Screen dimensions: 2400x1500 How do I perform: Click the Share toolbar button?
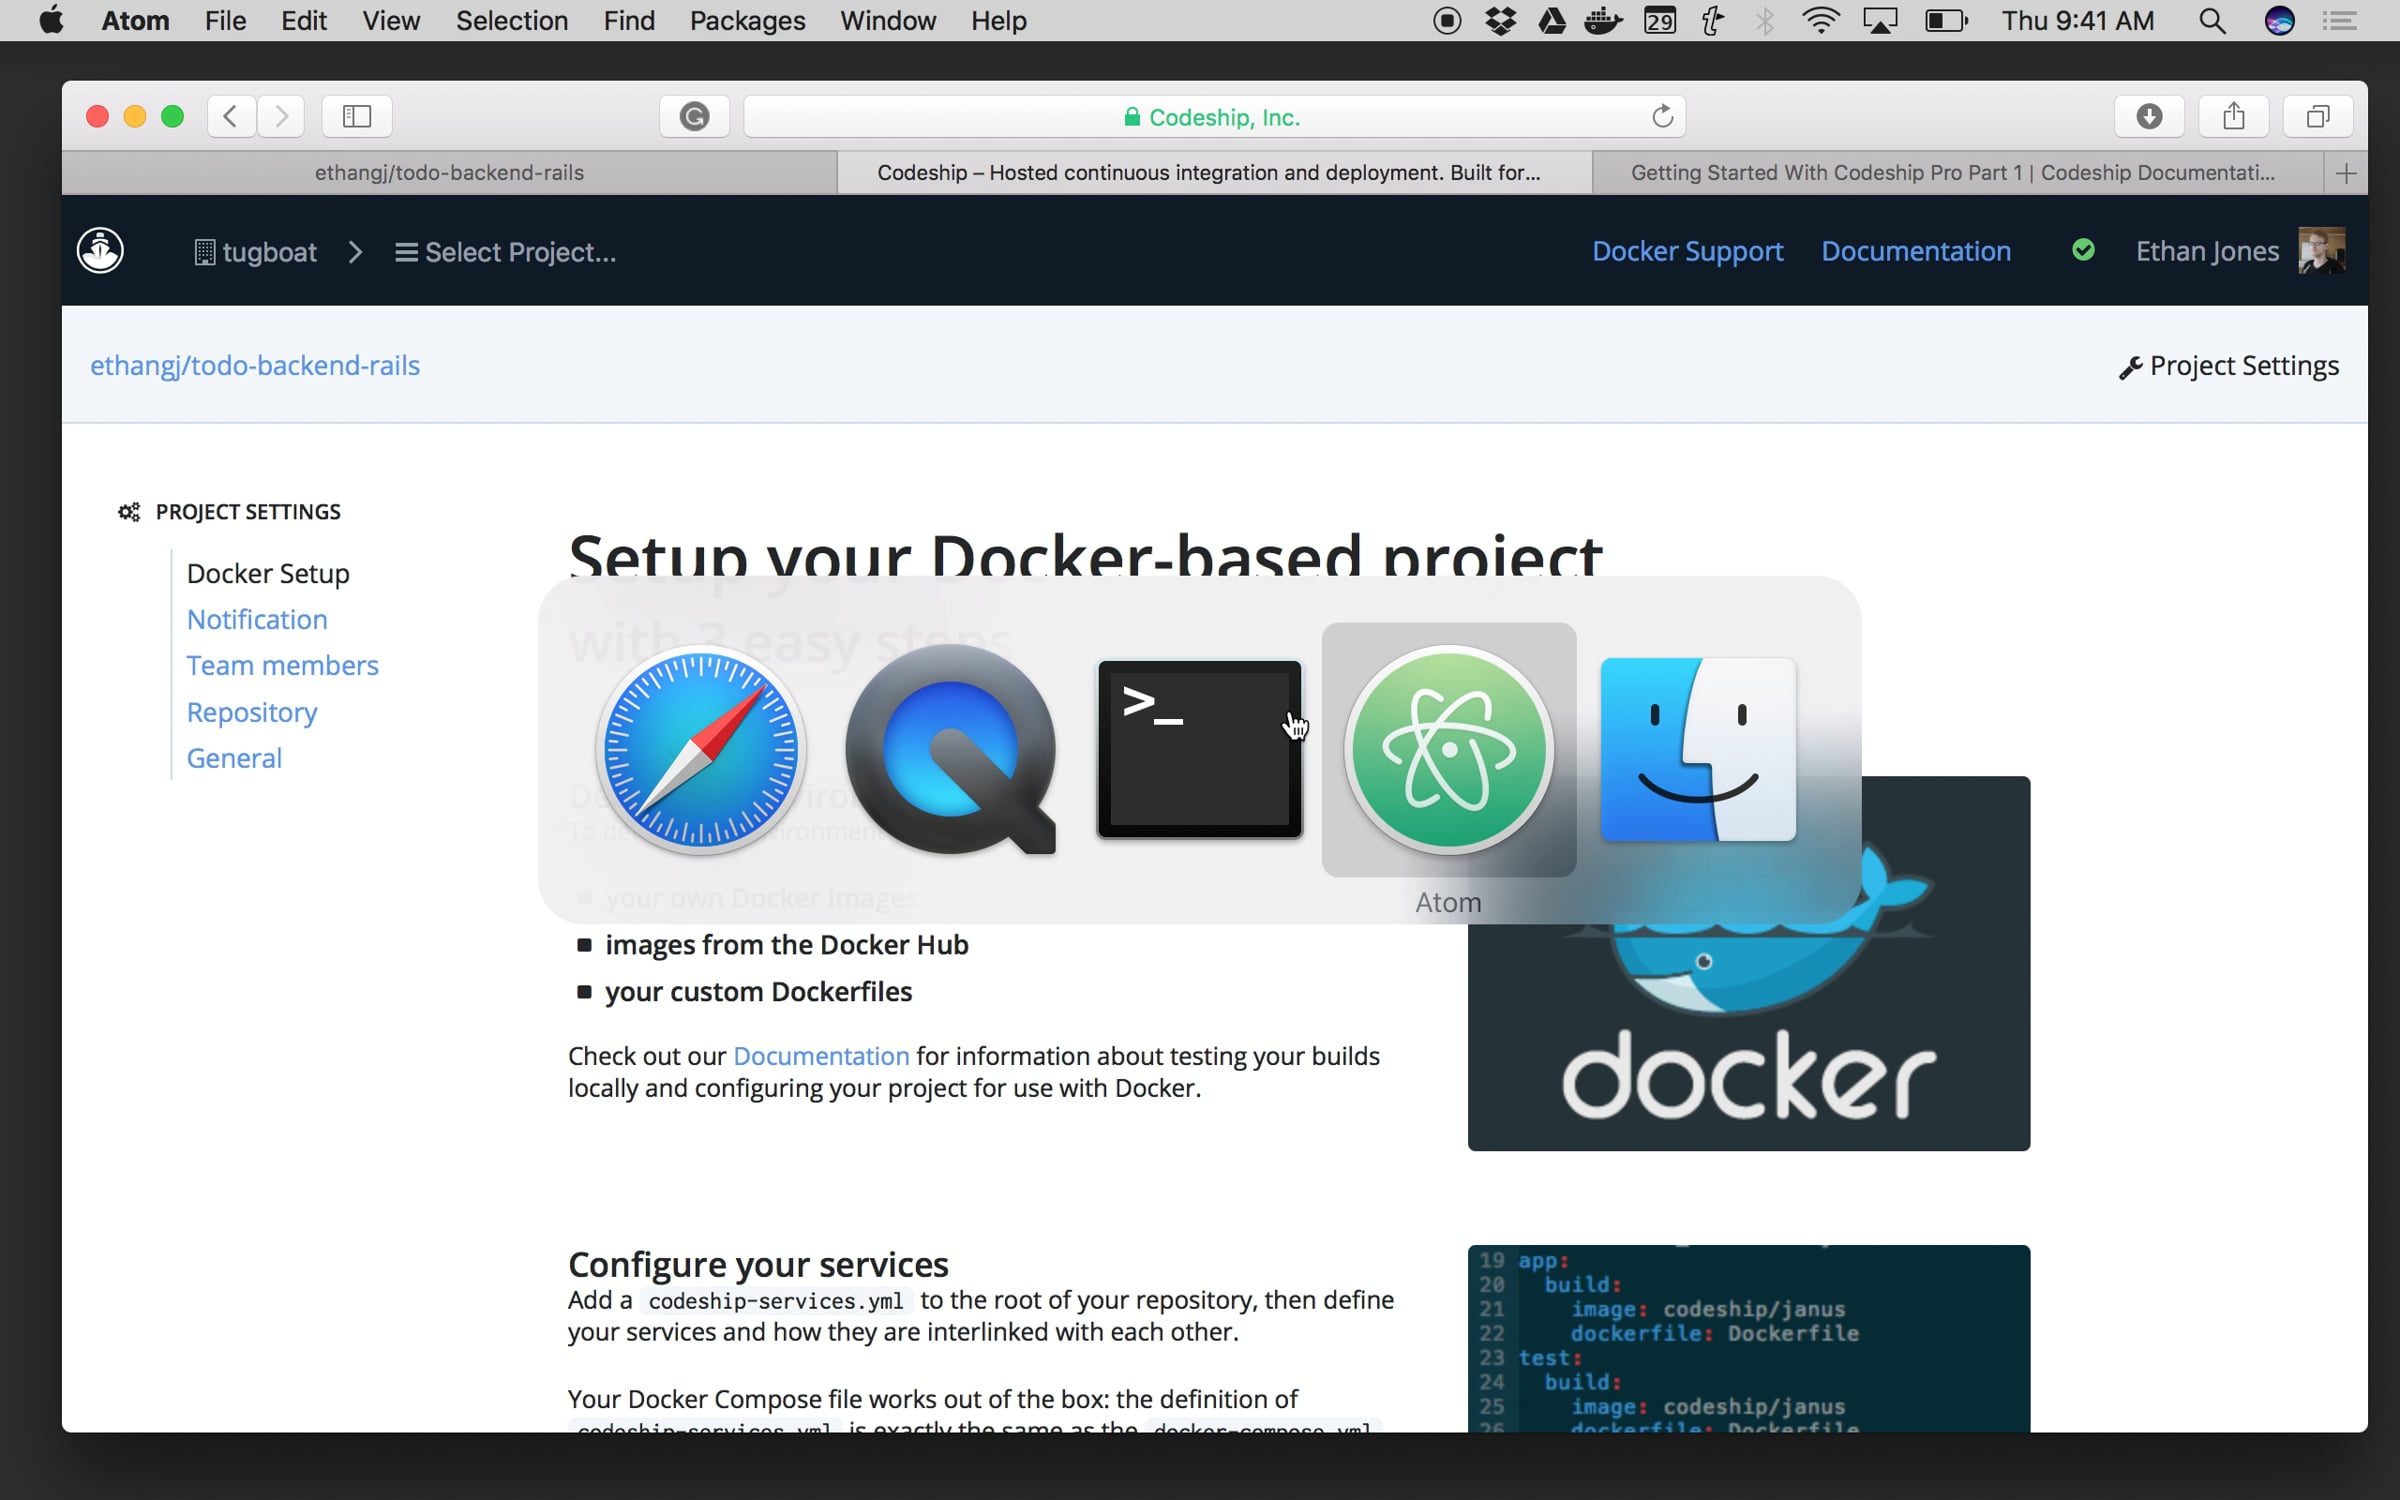(2233, 117)
